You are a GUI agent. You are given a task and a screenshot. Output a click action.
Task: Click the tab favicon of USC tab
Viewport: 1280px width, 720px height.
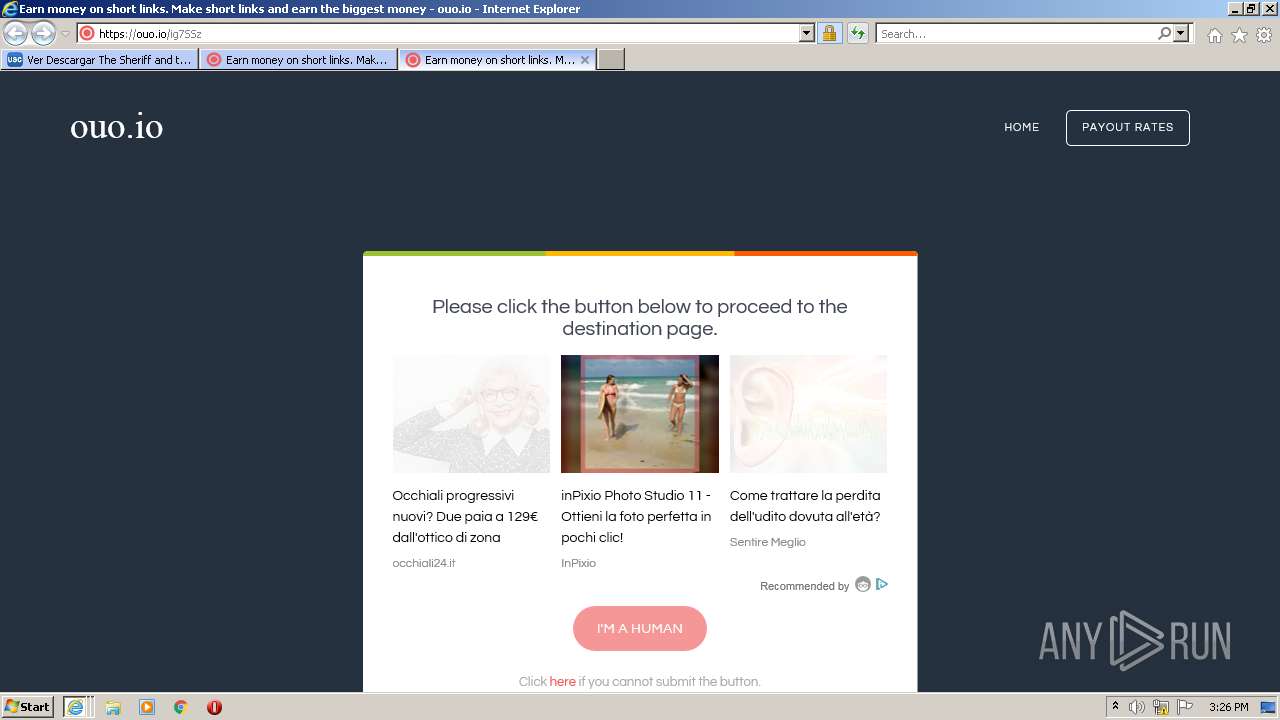tap(14, 60)
